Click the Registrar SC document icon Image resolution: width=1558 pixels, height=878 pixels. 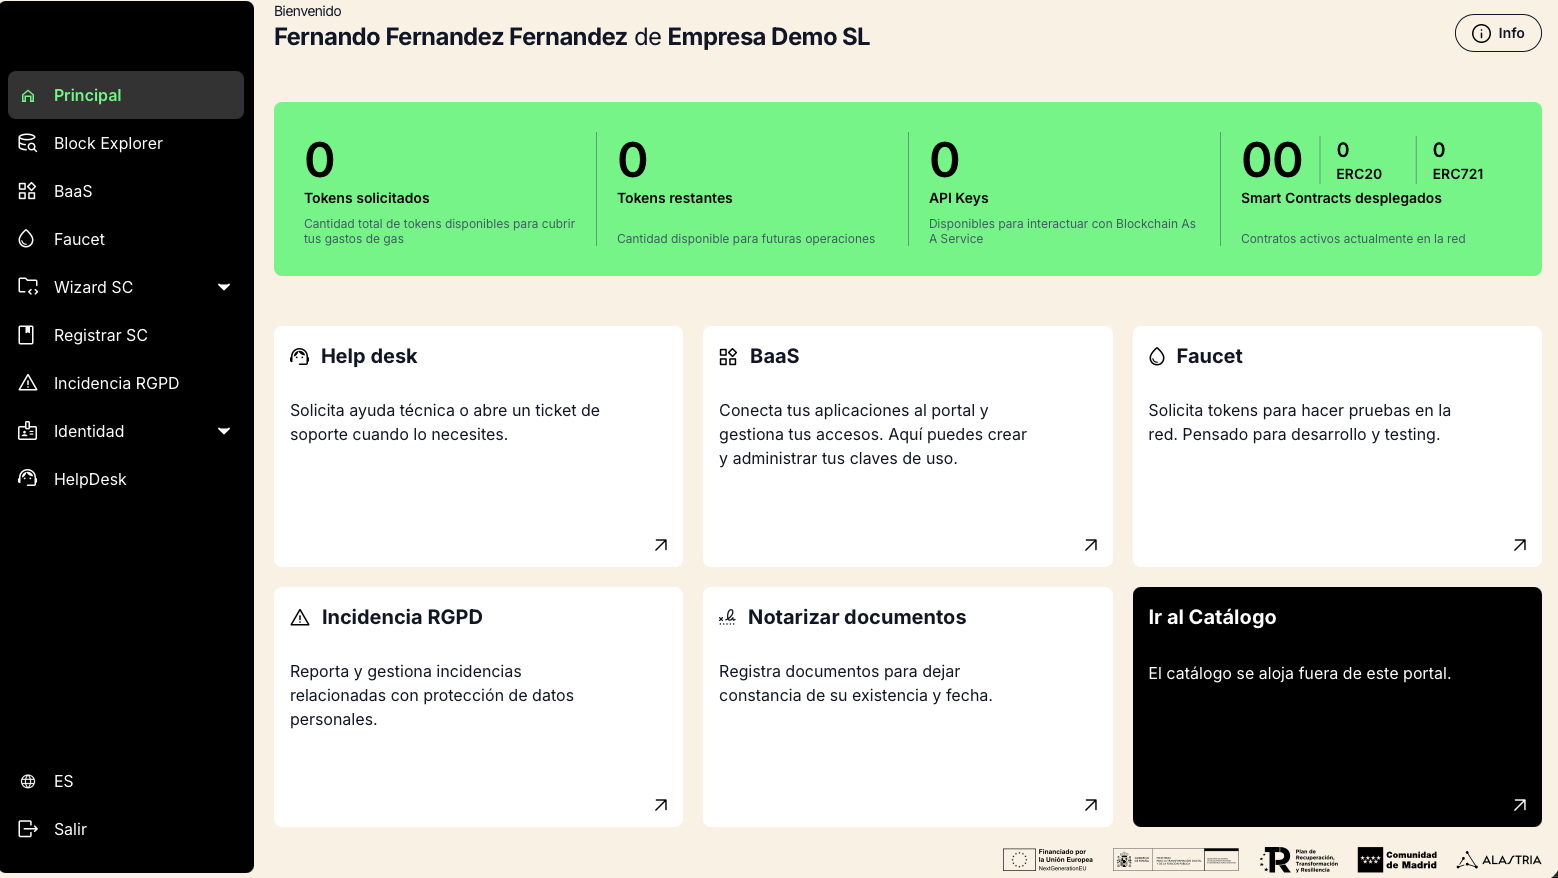pyautogui.click(x=27, y=335)
